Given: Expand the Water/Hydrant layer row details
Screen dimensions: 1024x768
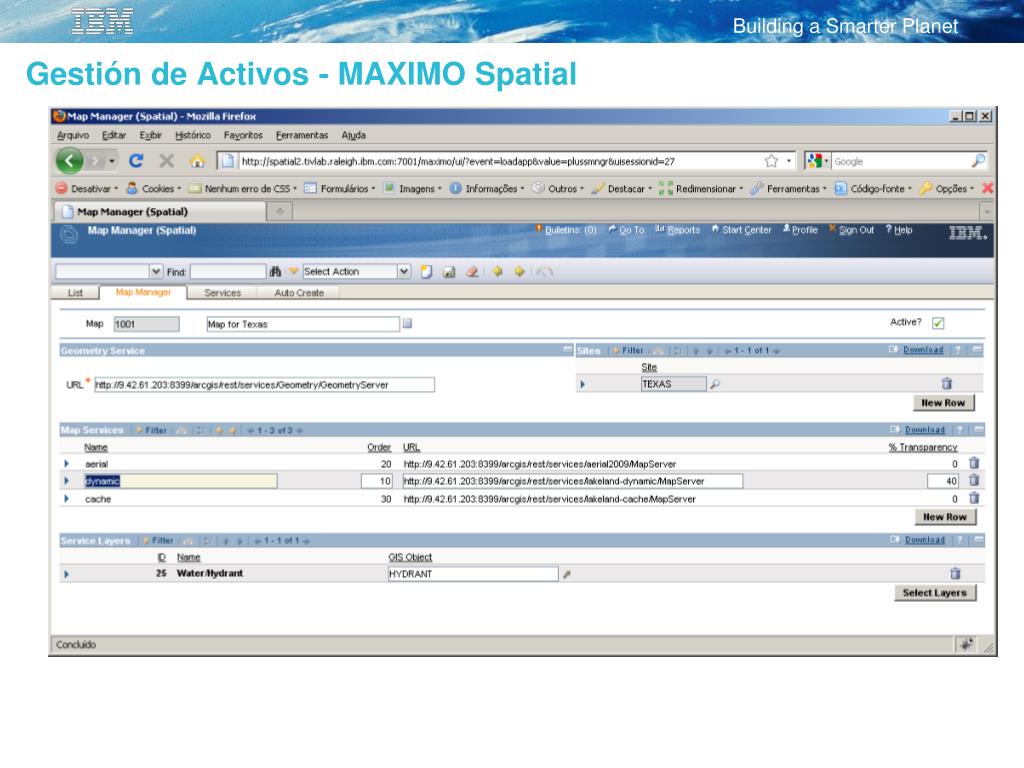Looking at the screenshot, I should (x=66, y=574).
